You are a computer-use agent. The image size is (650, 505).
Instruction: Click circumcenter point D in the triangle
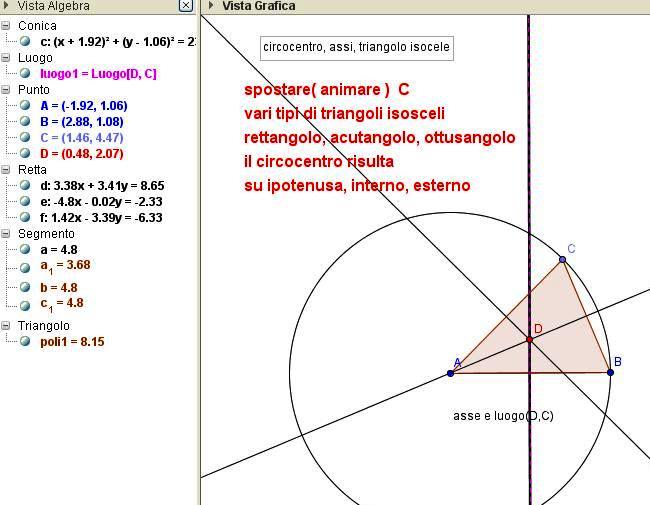pyautogui.click(x=529, y=340)
